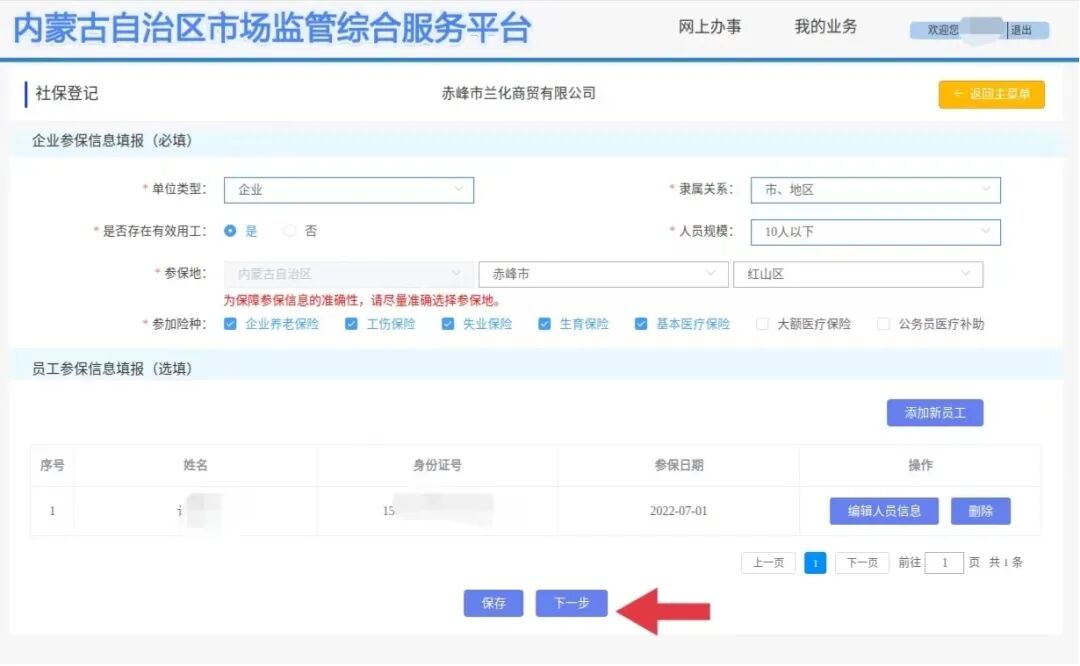Open the 赤峰市 city dropdown

pos(603,273)
